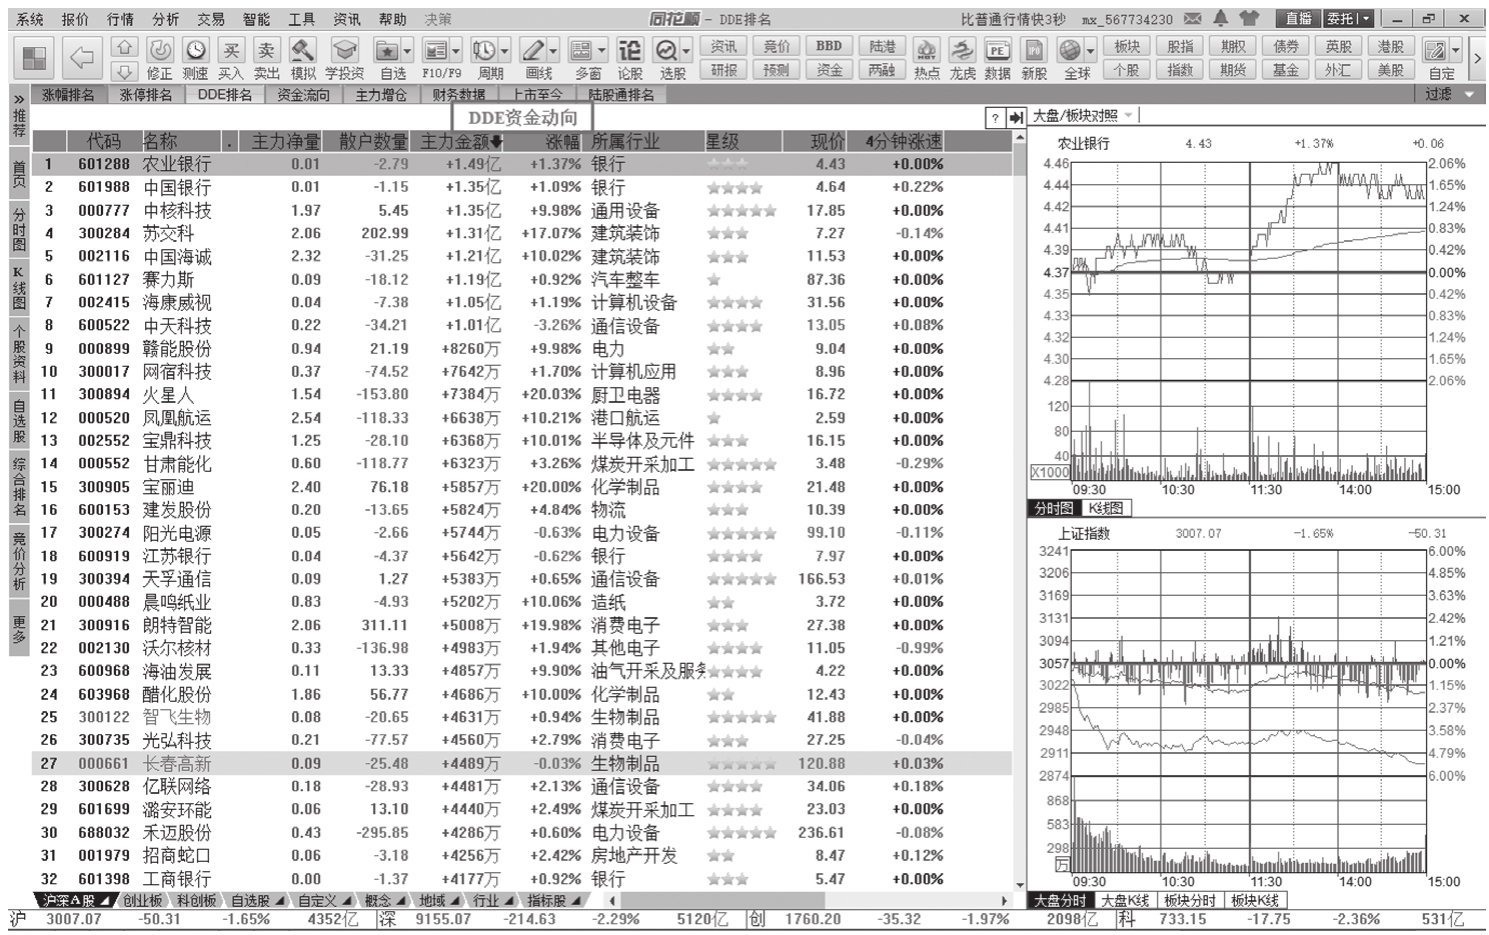The width and height of the screenshot is (1489, 935).
Task: Open the 新股 new shares icon
Action: tap(1034, 58)
